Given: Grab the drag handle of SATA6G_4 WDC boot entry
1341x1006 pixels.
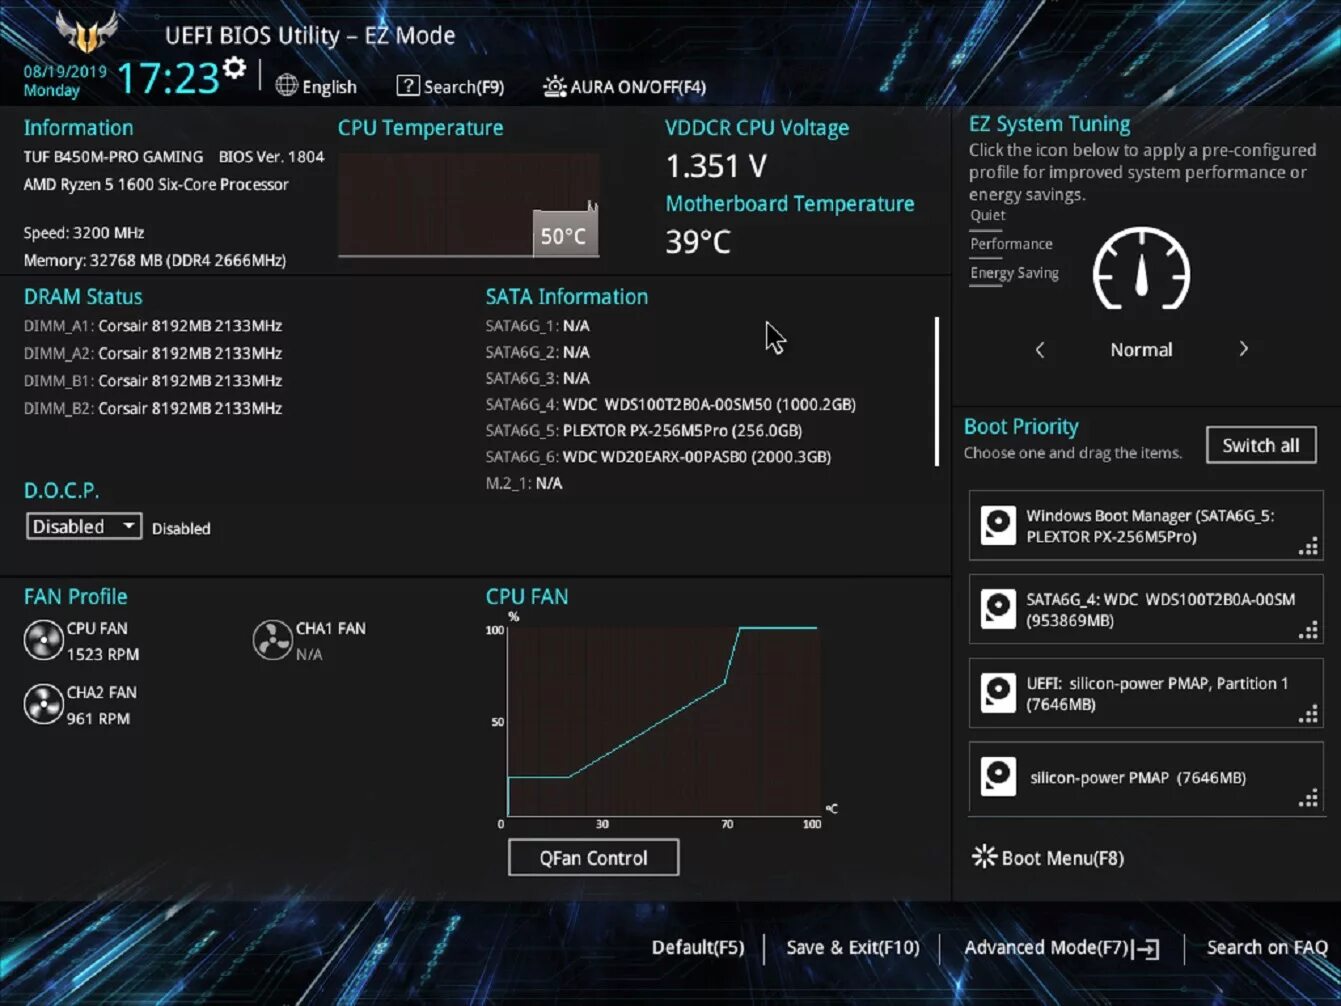Looking at the screenshot, I should (1308, 630).
